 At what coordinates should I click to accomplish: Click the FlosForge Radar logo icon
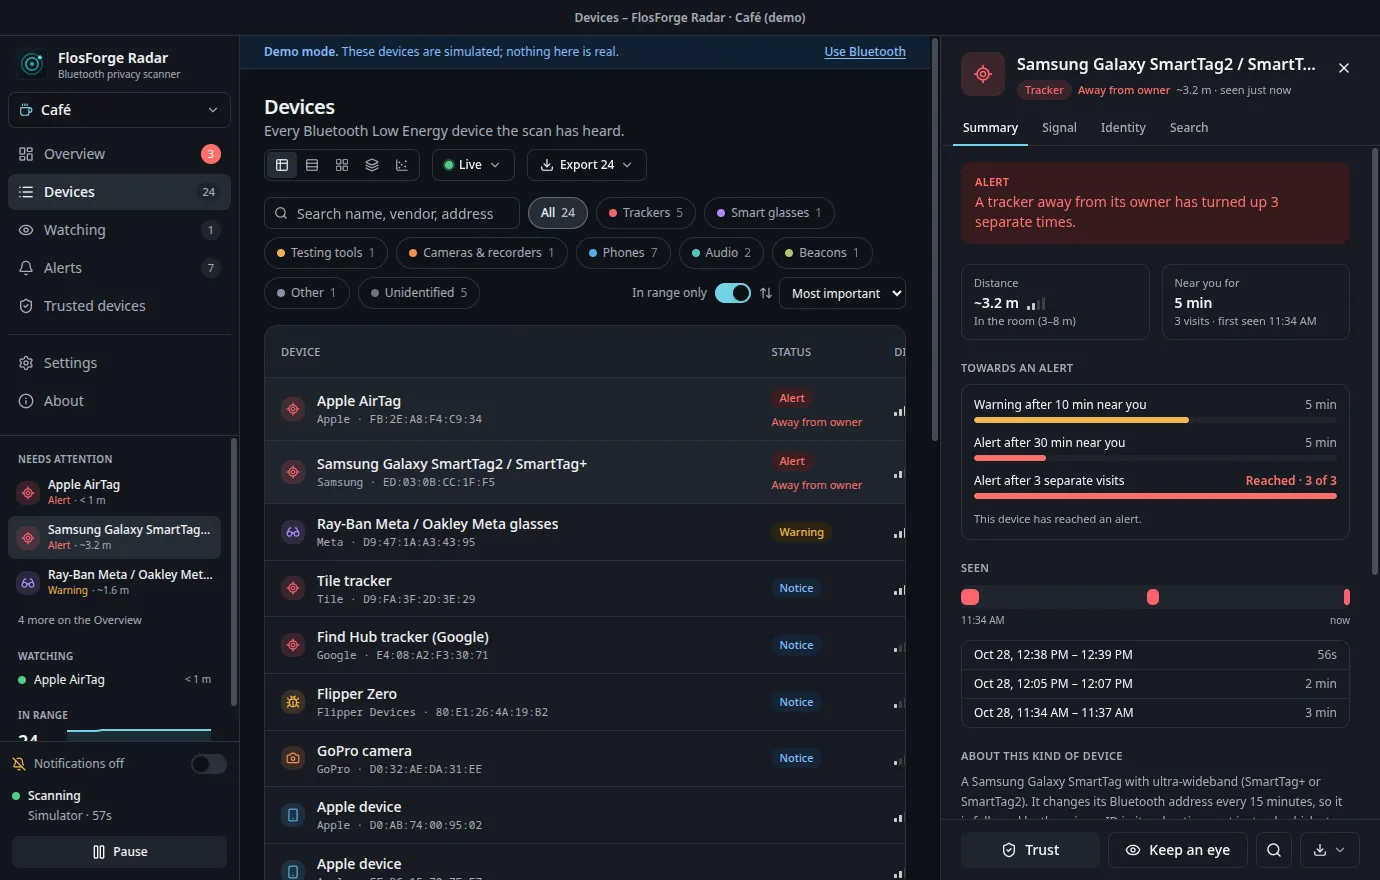pyautogui.click(x=32, y=65)
